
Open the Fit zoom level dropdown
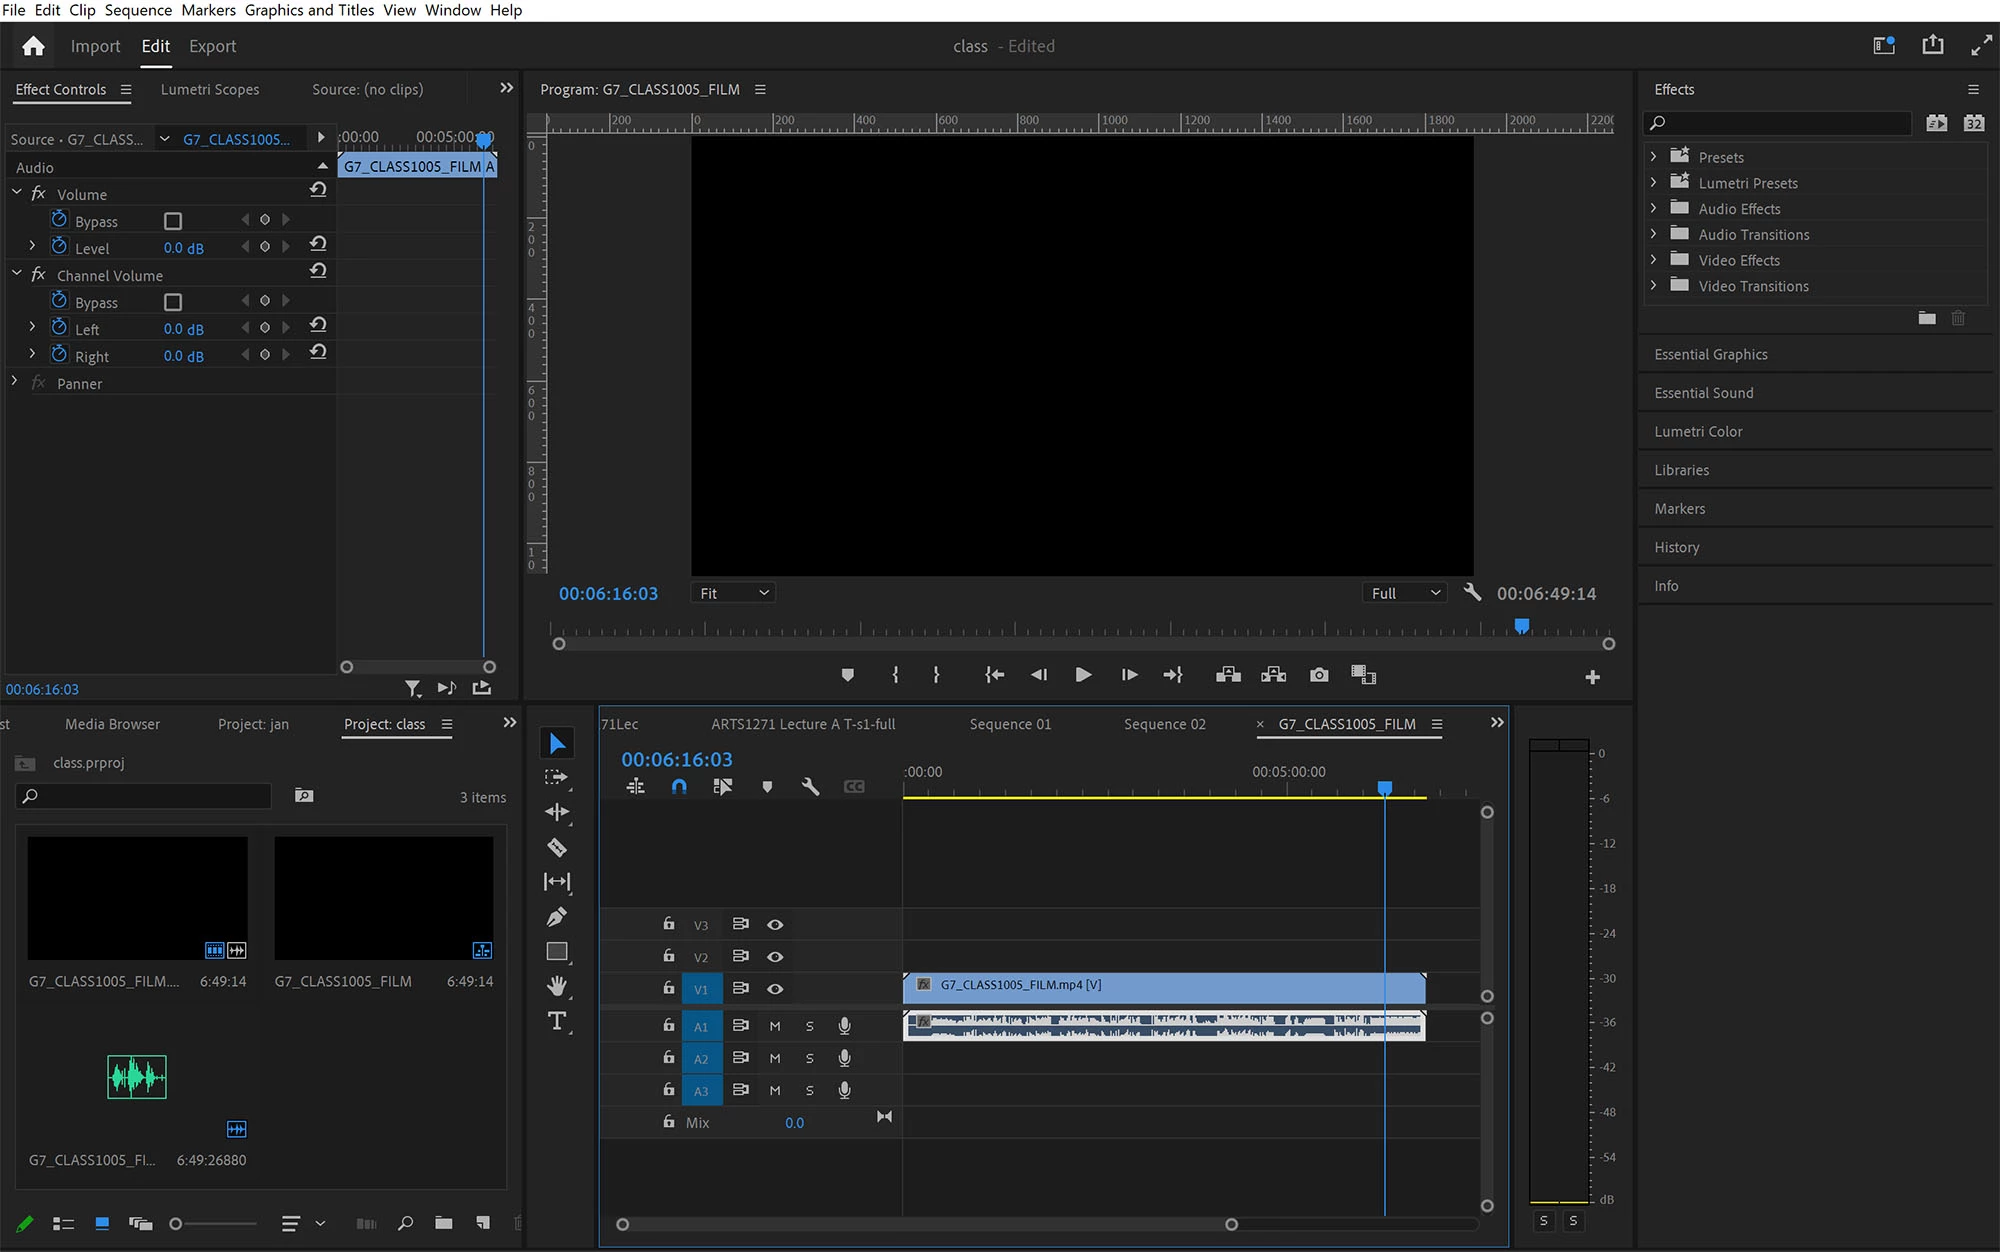tap(734, 593)
